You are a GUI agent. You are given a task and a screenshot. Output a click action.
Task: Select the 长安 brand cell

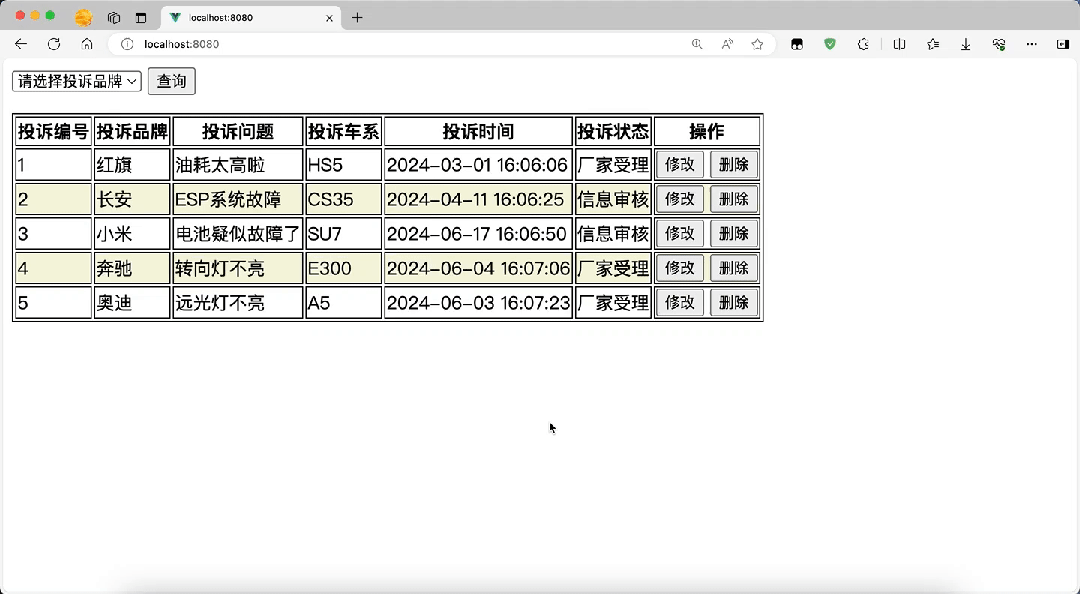[x=132, y=199]
